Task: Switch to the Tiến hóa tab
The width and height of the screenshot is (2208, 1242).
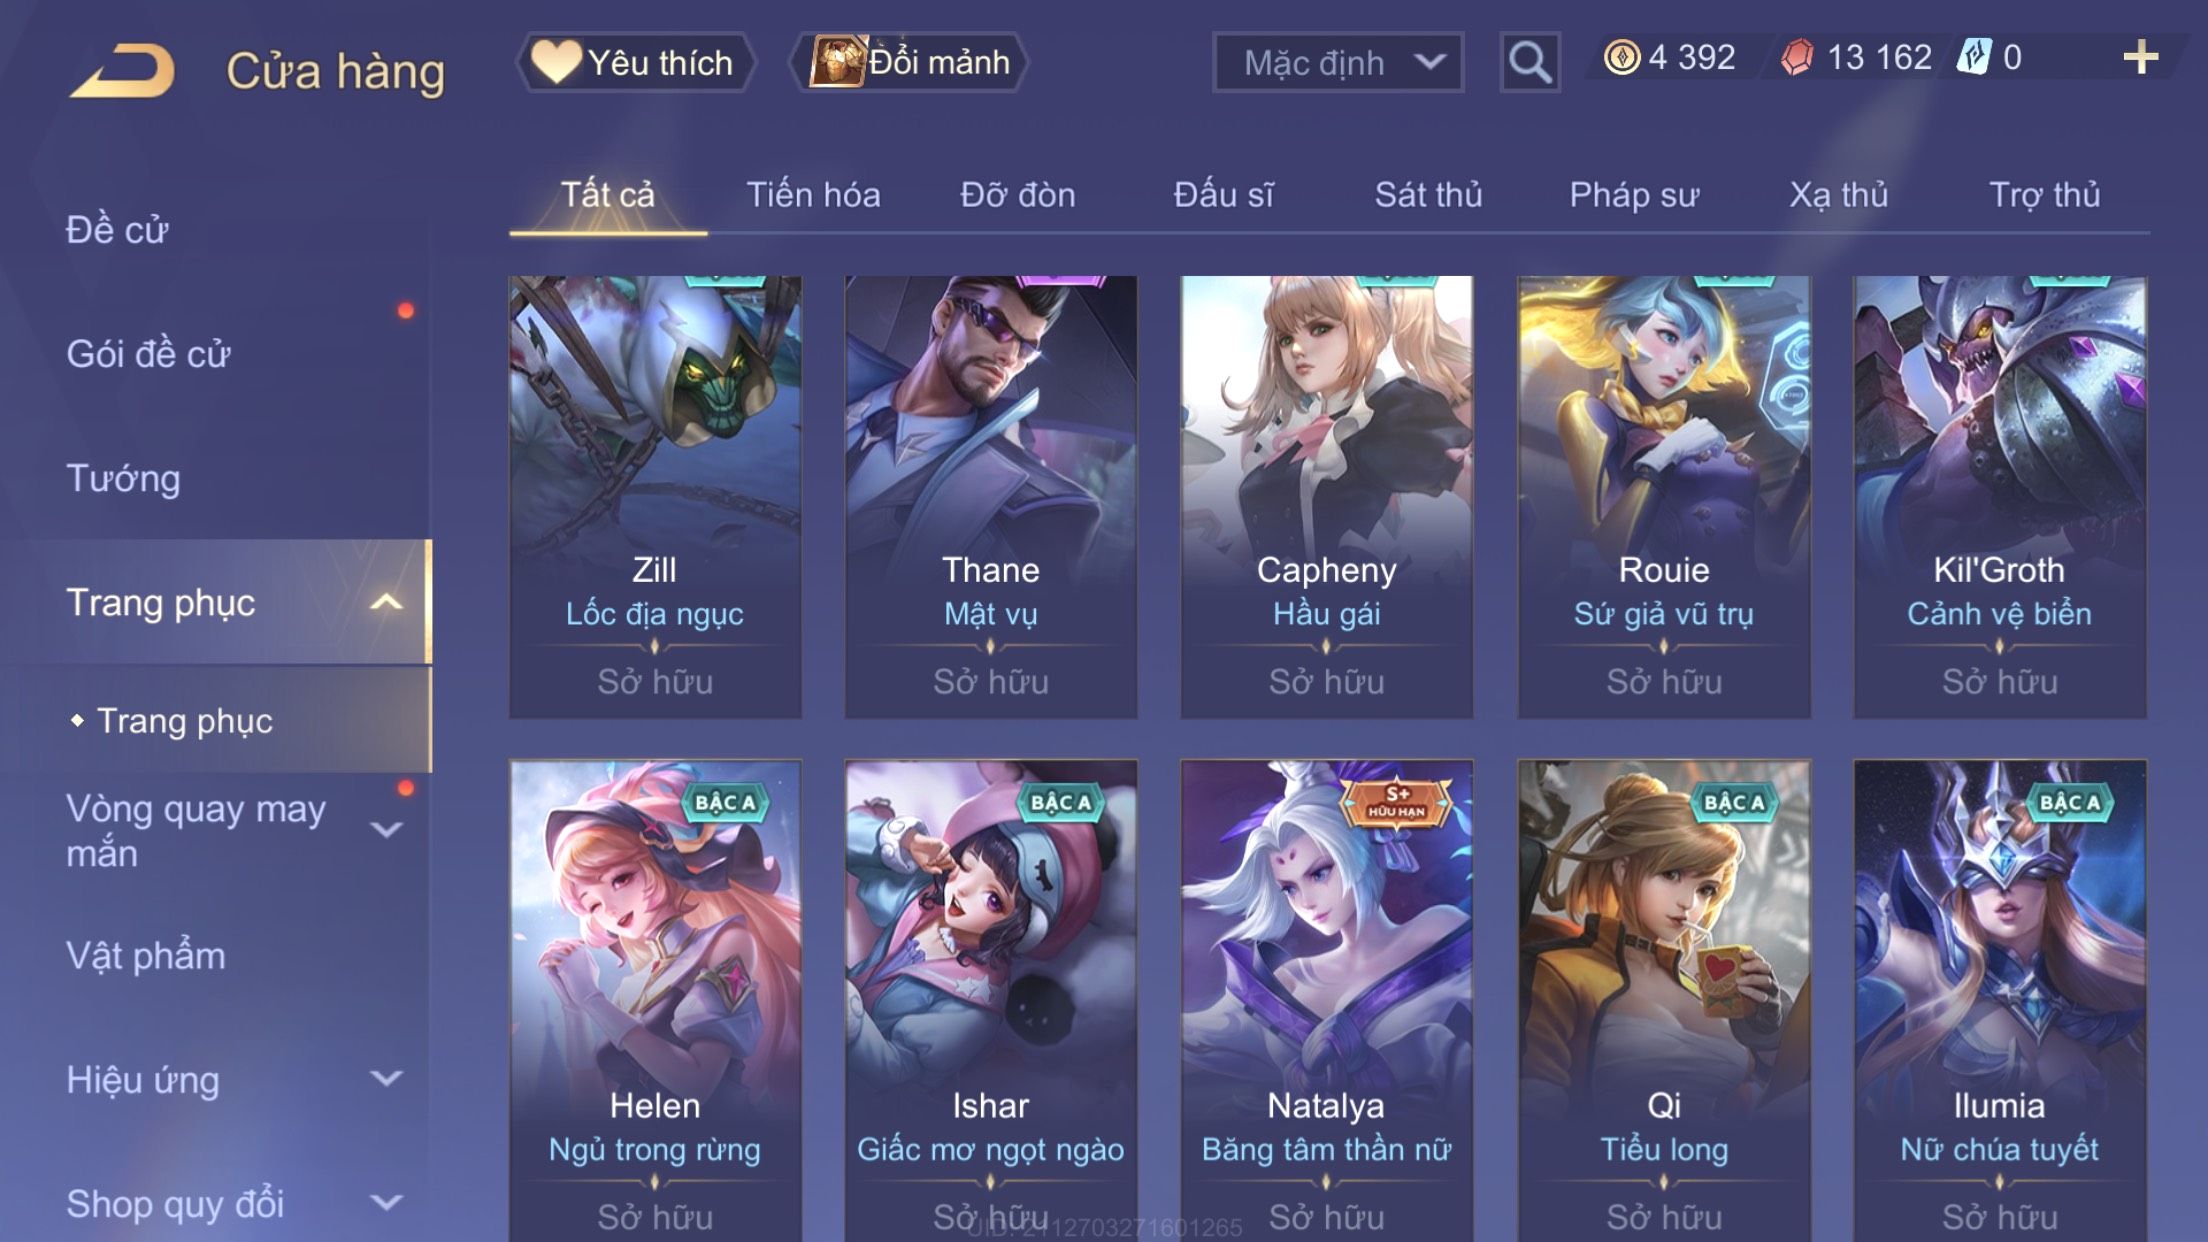Action: 814,194
